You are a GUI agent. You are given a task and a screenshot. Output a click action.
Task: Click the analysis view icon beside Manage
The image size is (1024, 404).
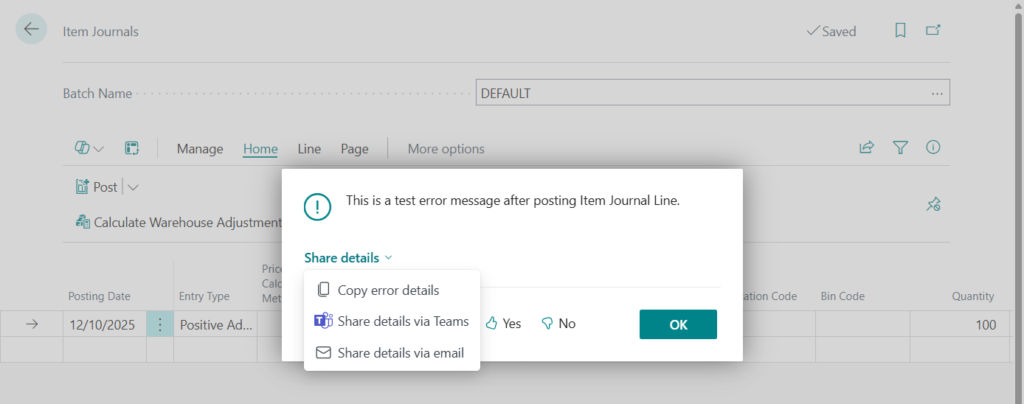131,148
